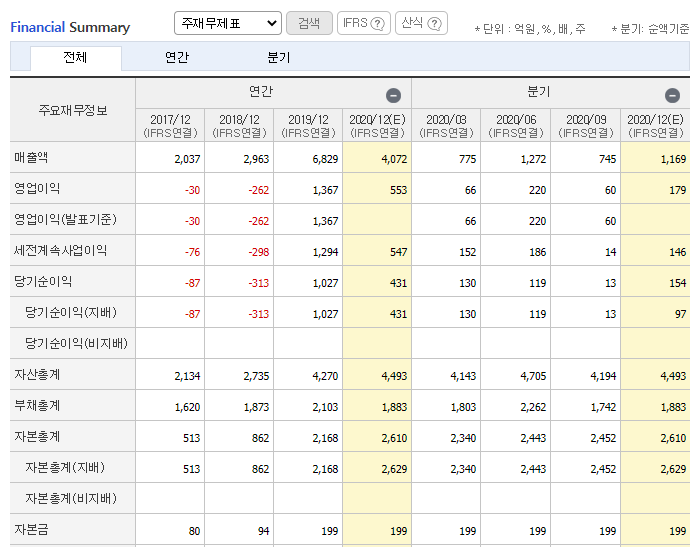Click the annual 2020/12(E) column header
This screenshot has width=696, height=547.
[377, 126]
